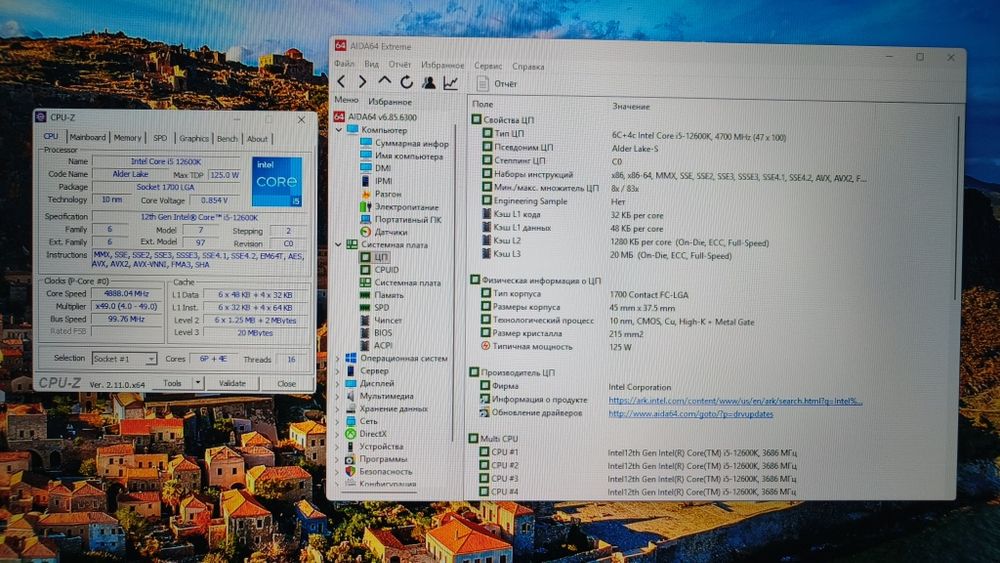
Task: Select Имя компьютера tree item
Action: click(x=401, y=156)
